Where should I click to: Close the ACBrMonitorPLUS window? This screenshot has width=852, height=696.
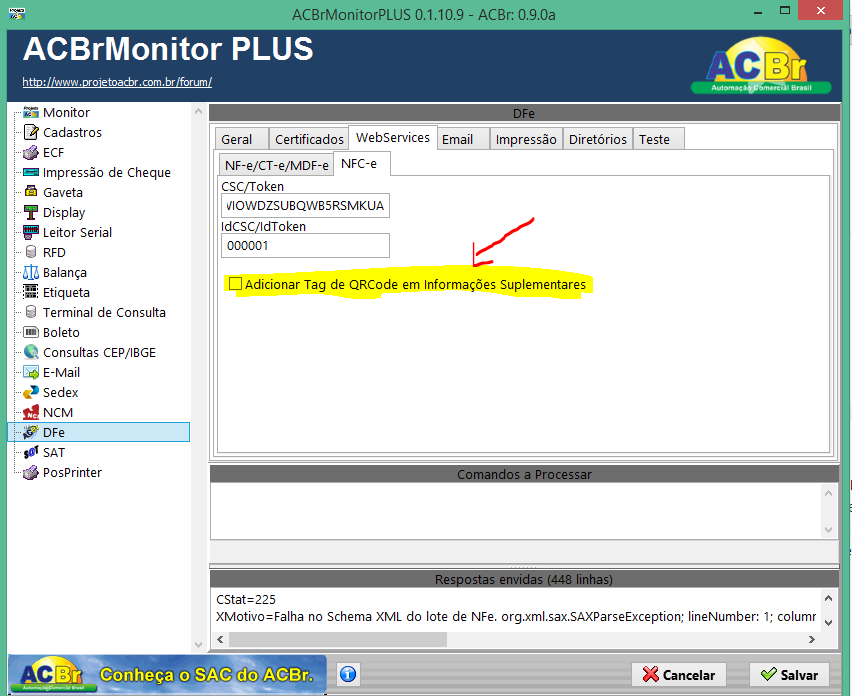(821, 10)
